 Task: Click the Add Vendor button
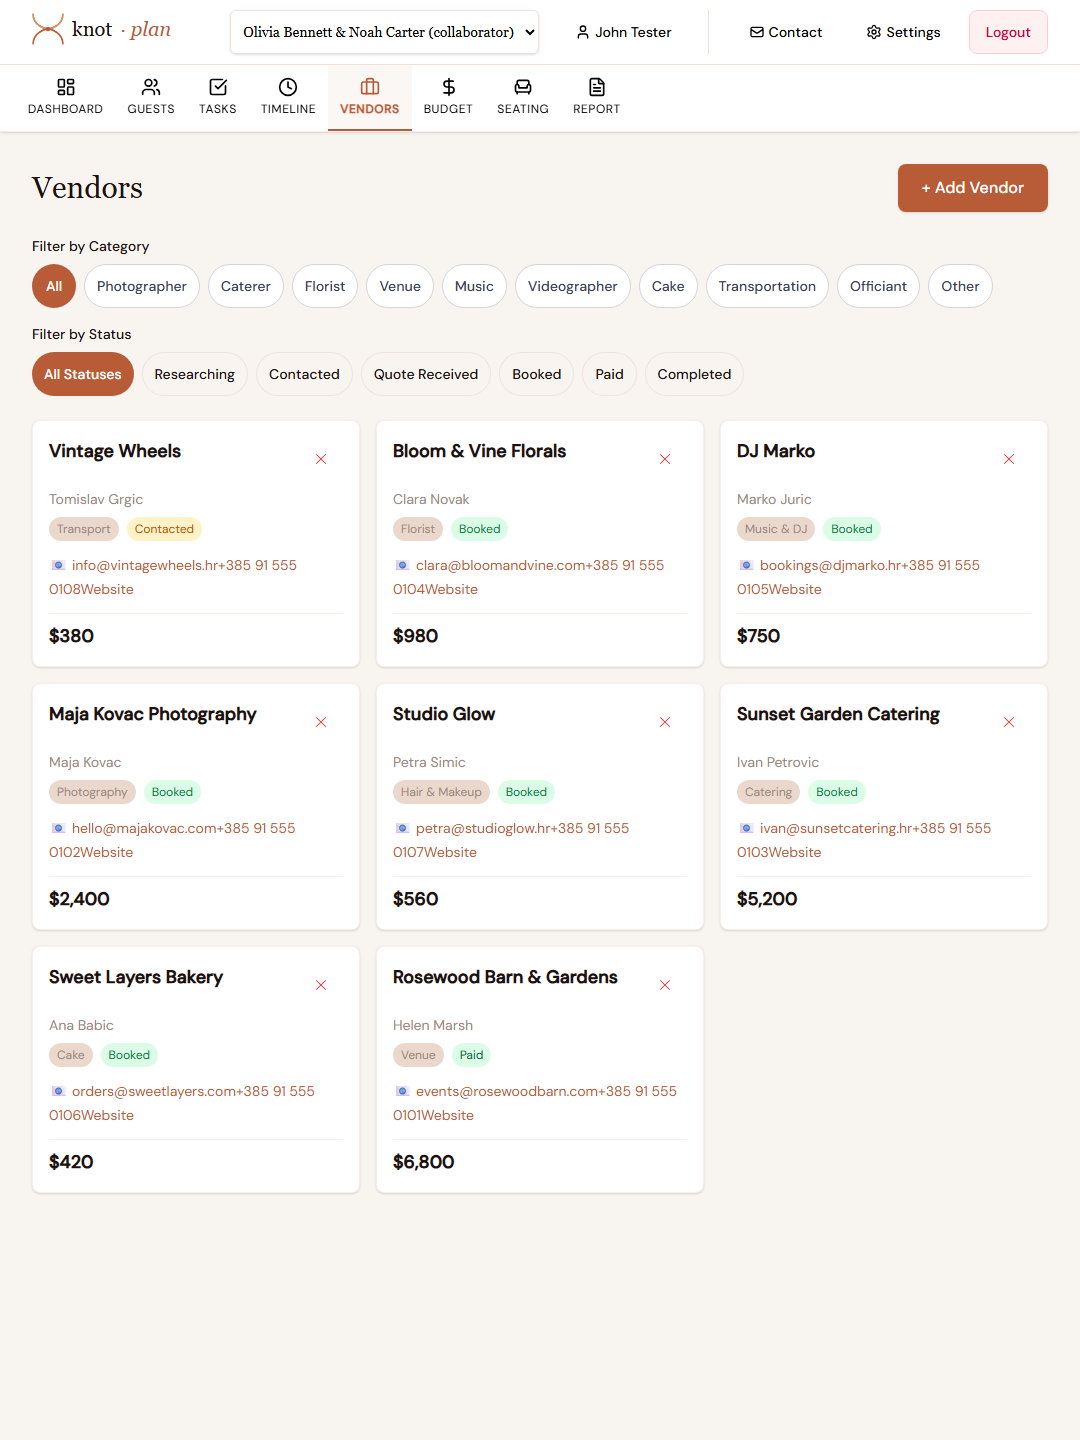pos(973,188)
